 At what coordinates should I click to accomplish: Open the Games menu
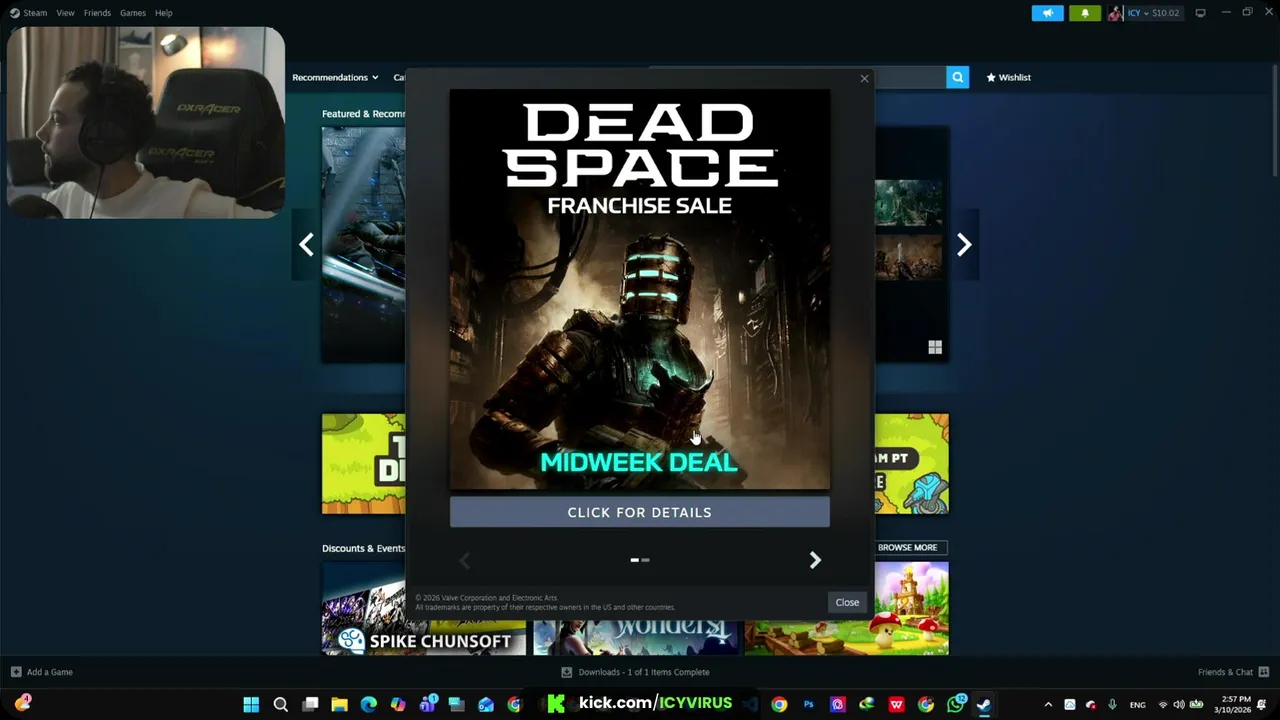pos(132,13)
